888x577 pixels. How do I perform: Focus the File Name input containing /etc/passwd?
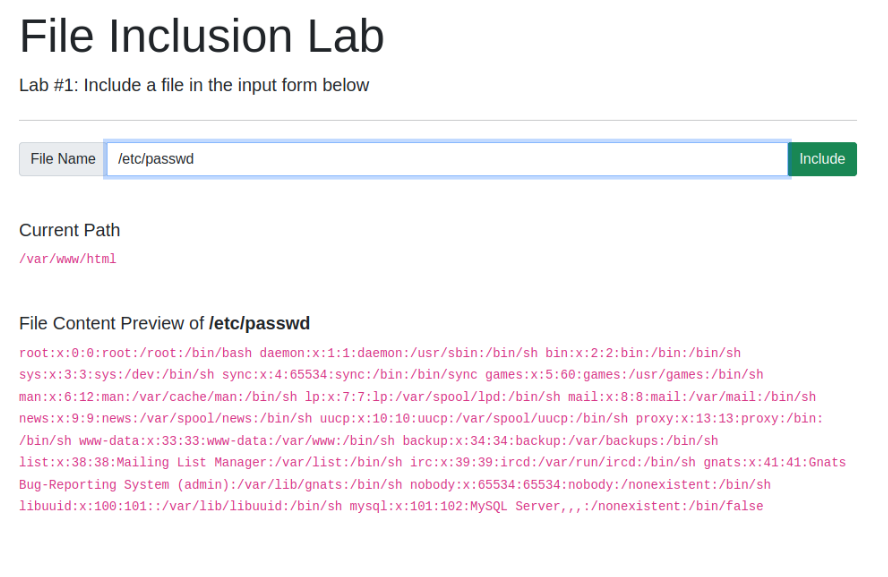coord(447,159)
